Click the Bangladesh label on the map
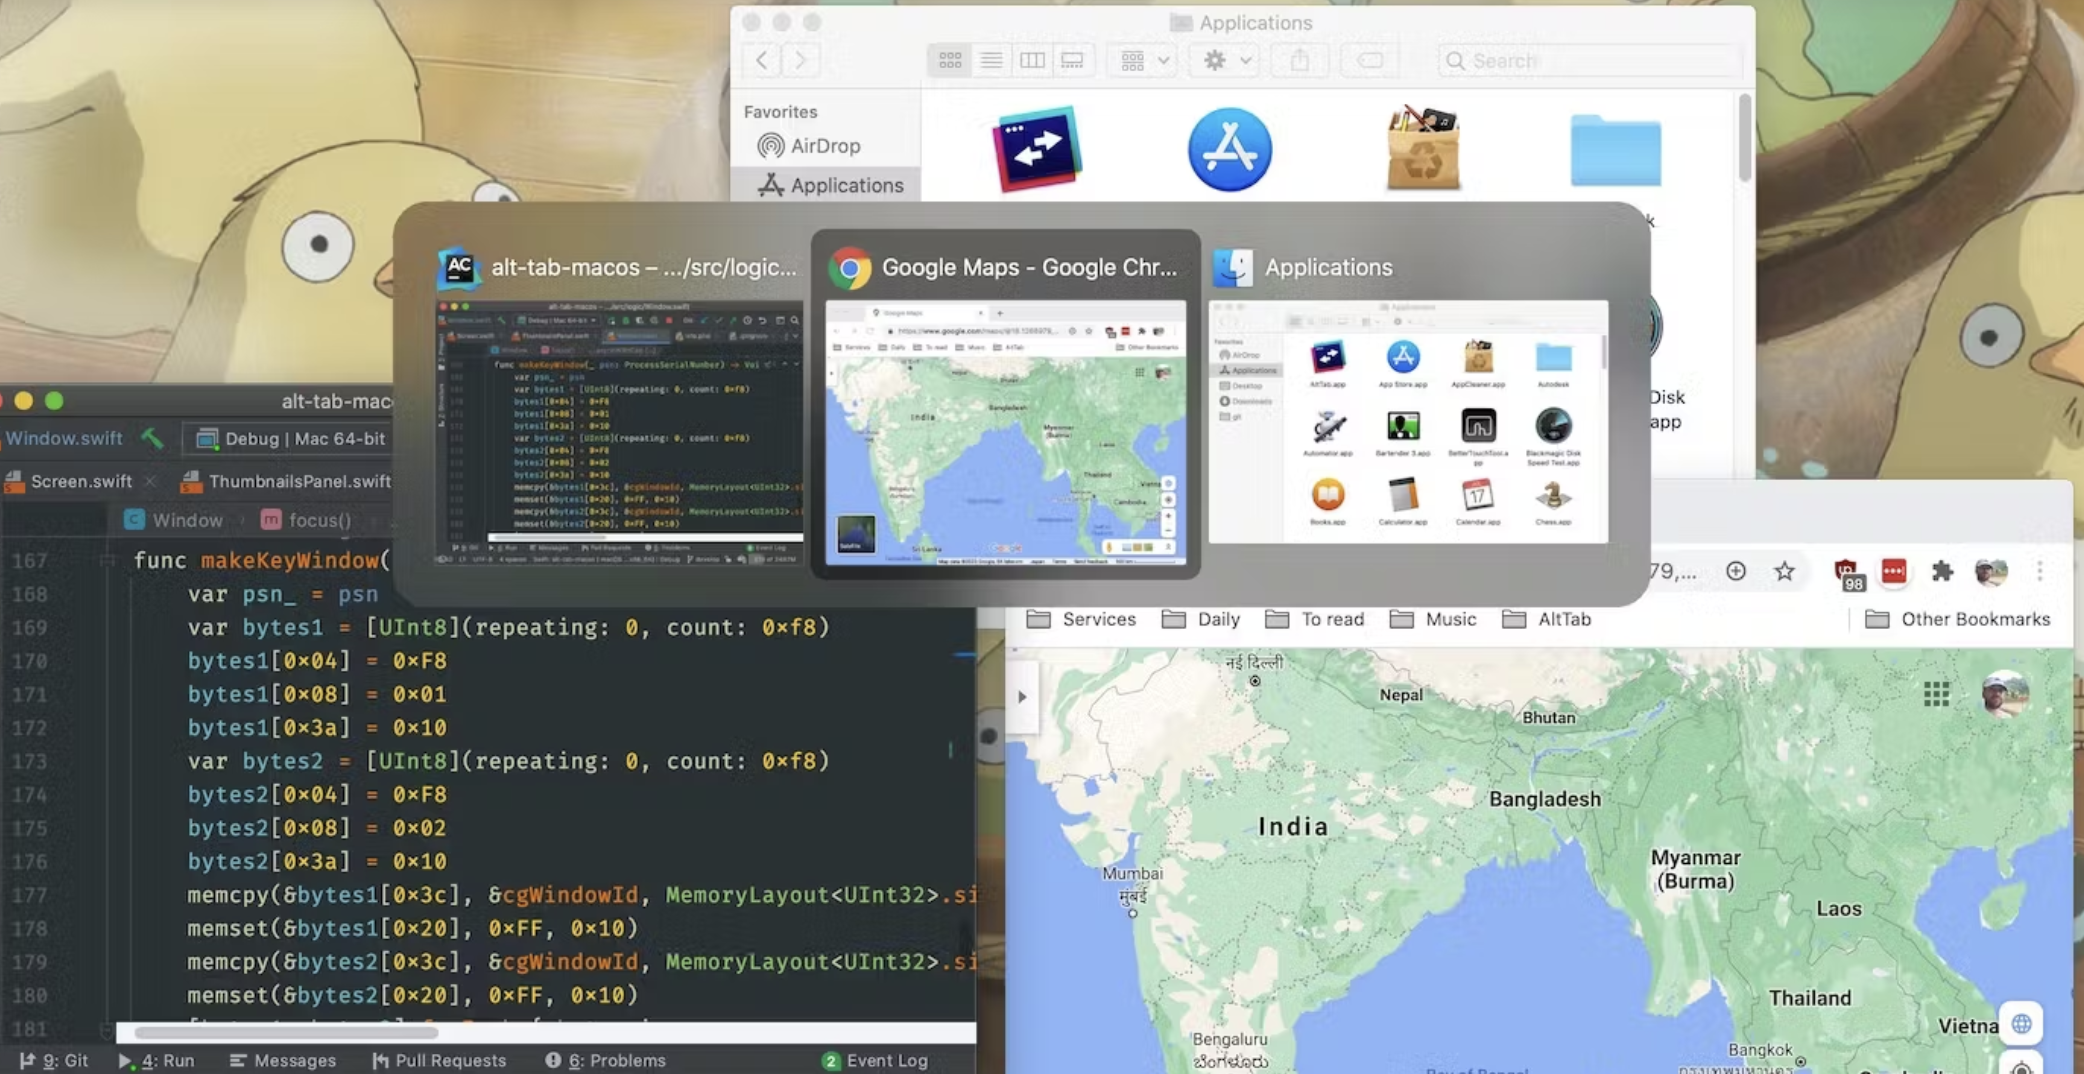Viewport: 2084px width, 1074px height. [1545, 799]
